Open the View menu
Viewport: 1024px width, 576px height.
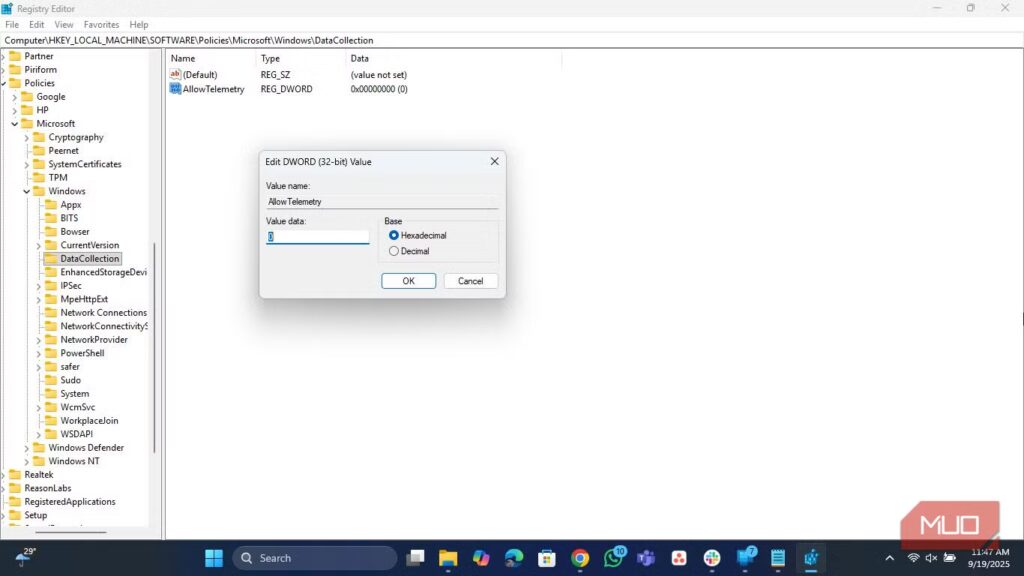64,24
